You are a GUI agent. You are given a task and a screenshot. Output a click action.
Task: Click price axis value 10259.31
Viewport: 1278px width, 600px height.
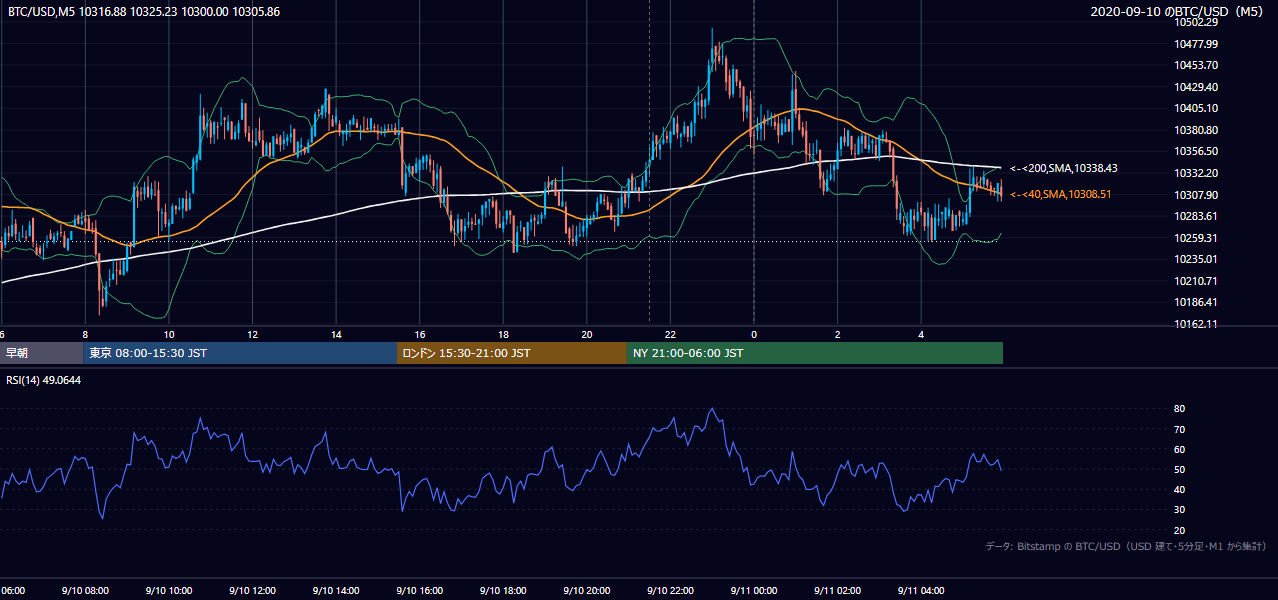(x=1196, y=238)
